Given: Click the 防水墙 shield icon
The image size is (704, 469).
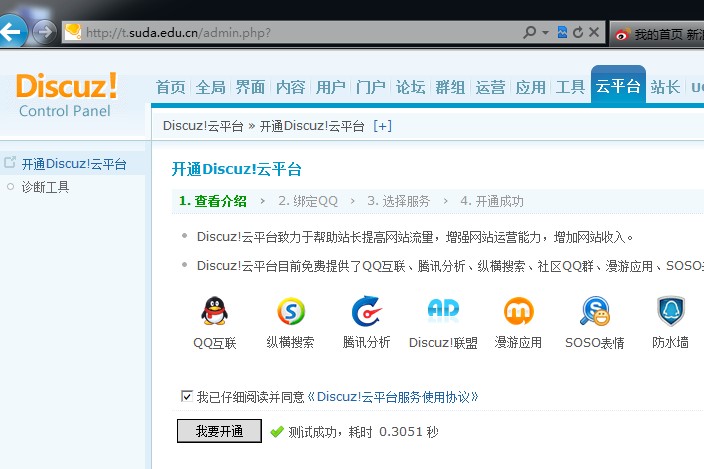Looking at the screenshot, I should coord(671,311).
